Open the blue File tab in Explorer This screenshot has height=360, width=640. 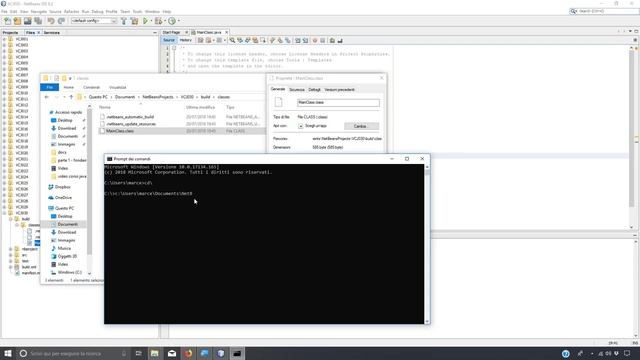[49, 87]
